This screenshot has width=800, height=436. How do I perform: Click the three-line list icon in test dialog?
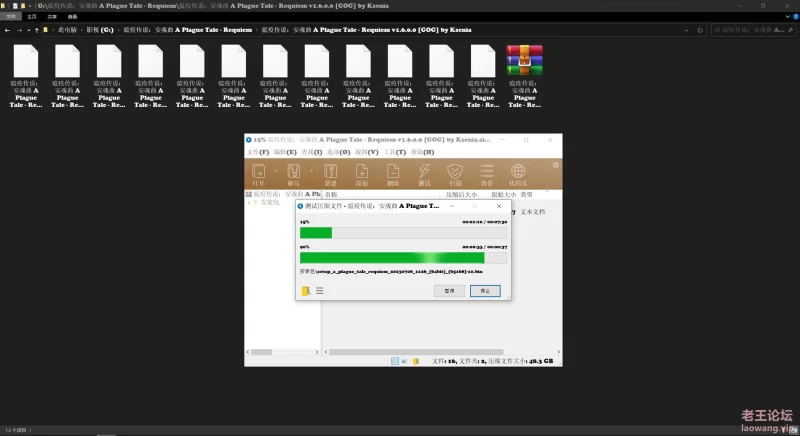pyautogui.click(x=319, y=291)
